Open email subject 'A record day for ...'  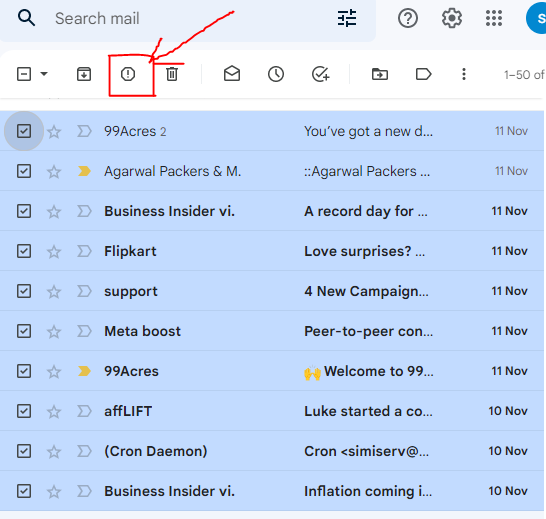pyautogui.click(x=366, y=211)
